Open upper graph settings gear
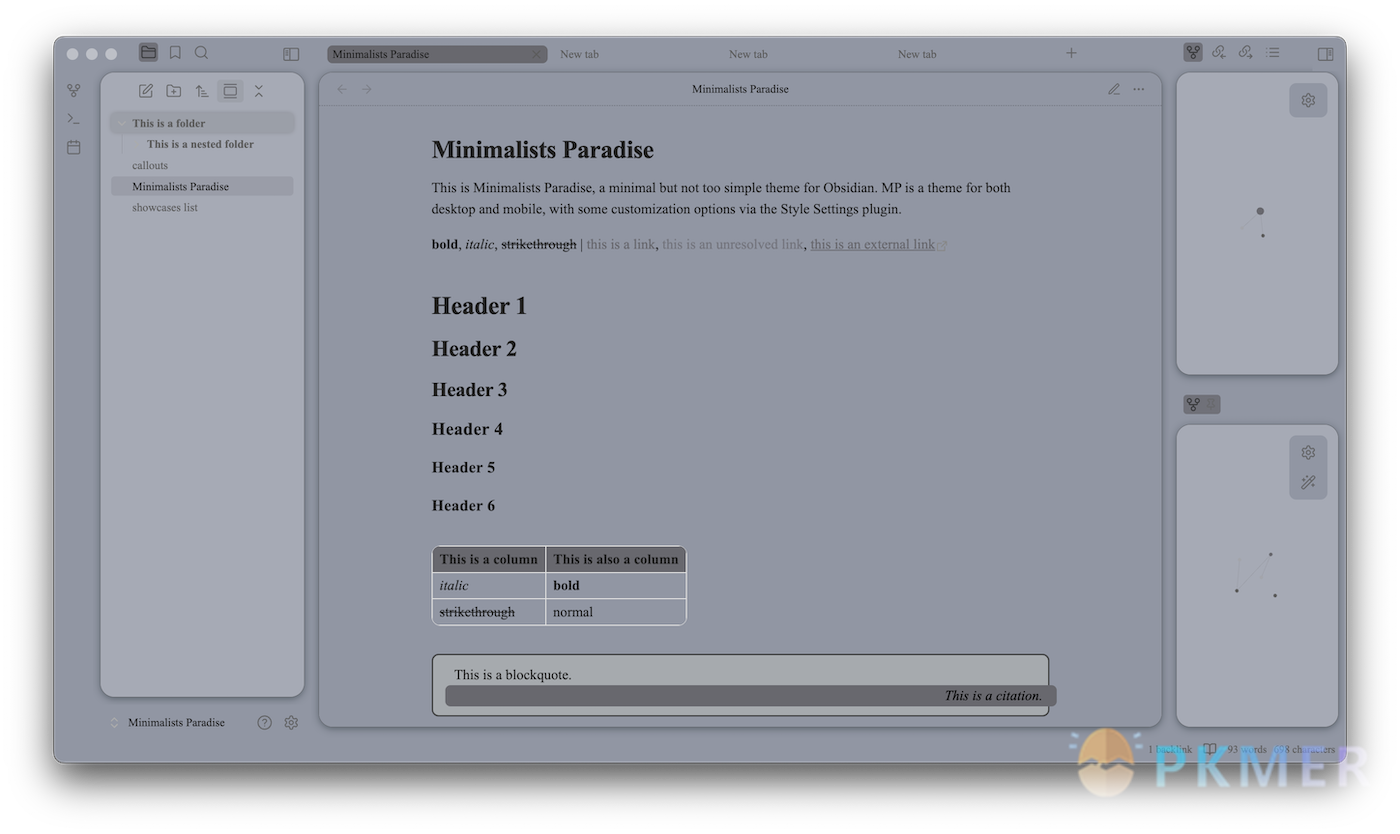The width and height of the screenshot is (1400, 834). (1308, 100)
